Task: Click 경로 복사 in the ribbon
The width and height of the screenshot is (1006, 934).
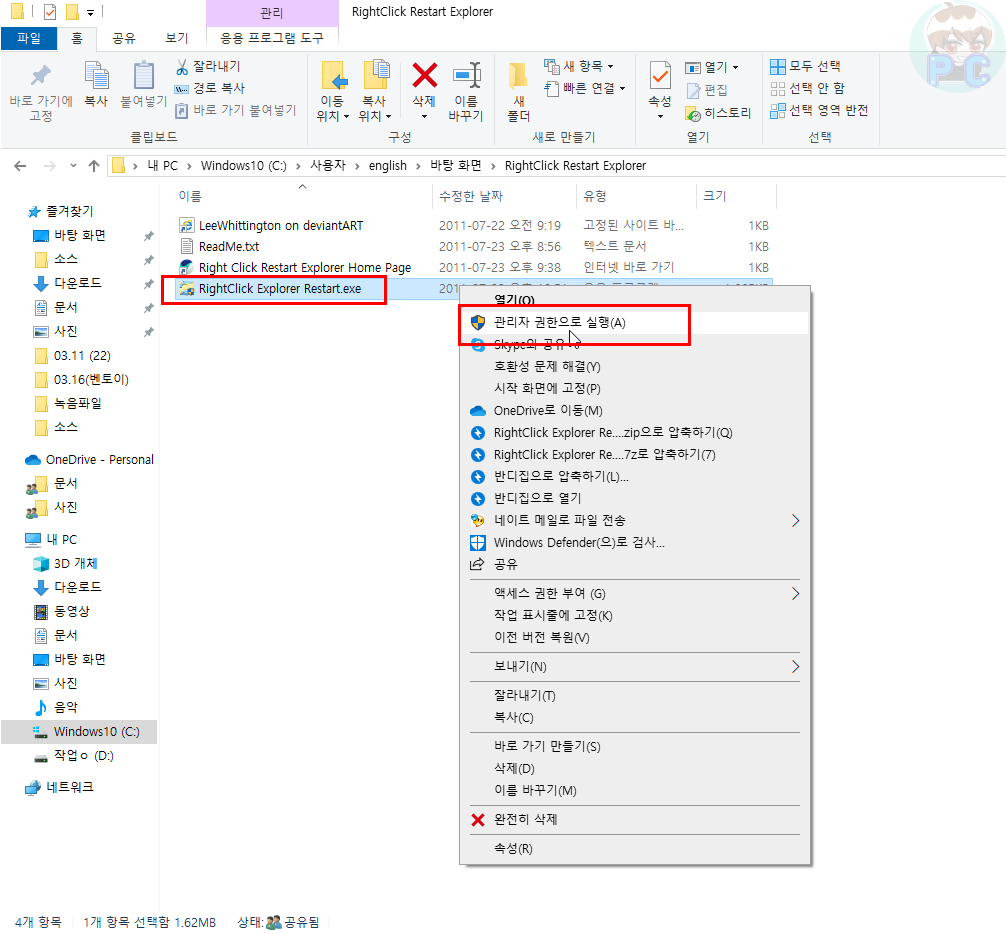Action: (x=210, y=88)
